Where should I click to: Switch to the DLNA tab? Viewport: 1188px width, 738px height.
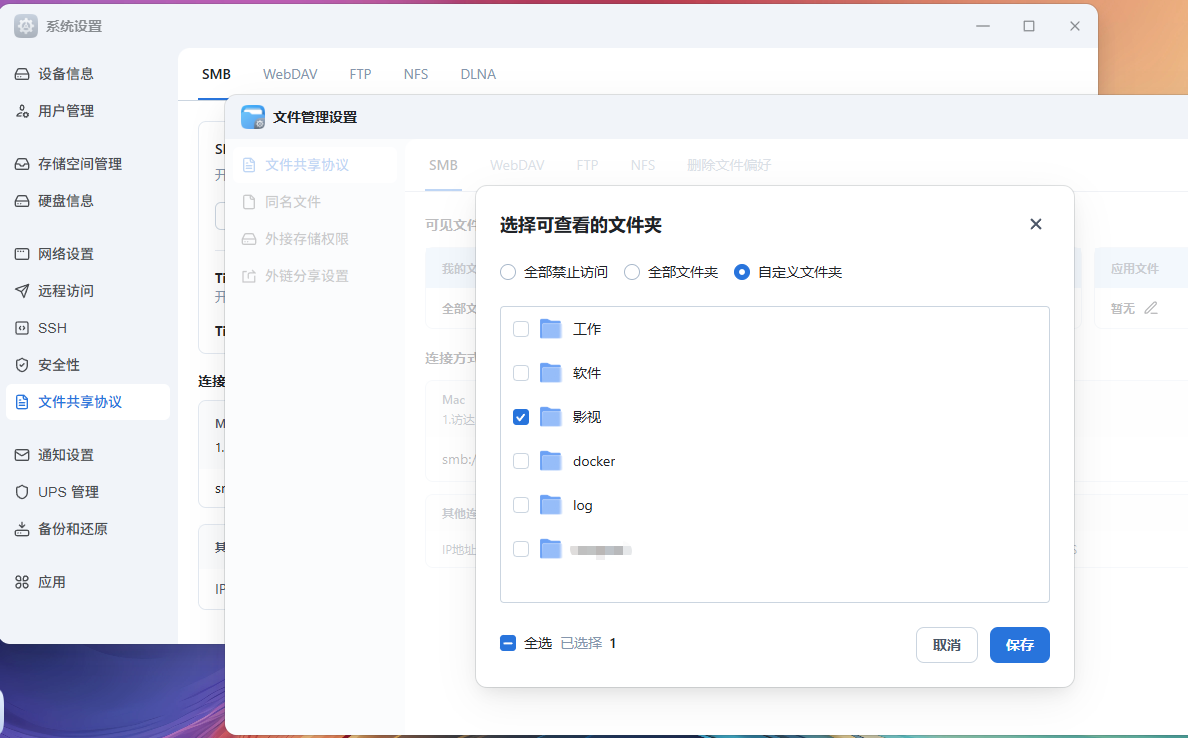pyautogui.click(x=478, y=74)
